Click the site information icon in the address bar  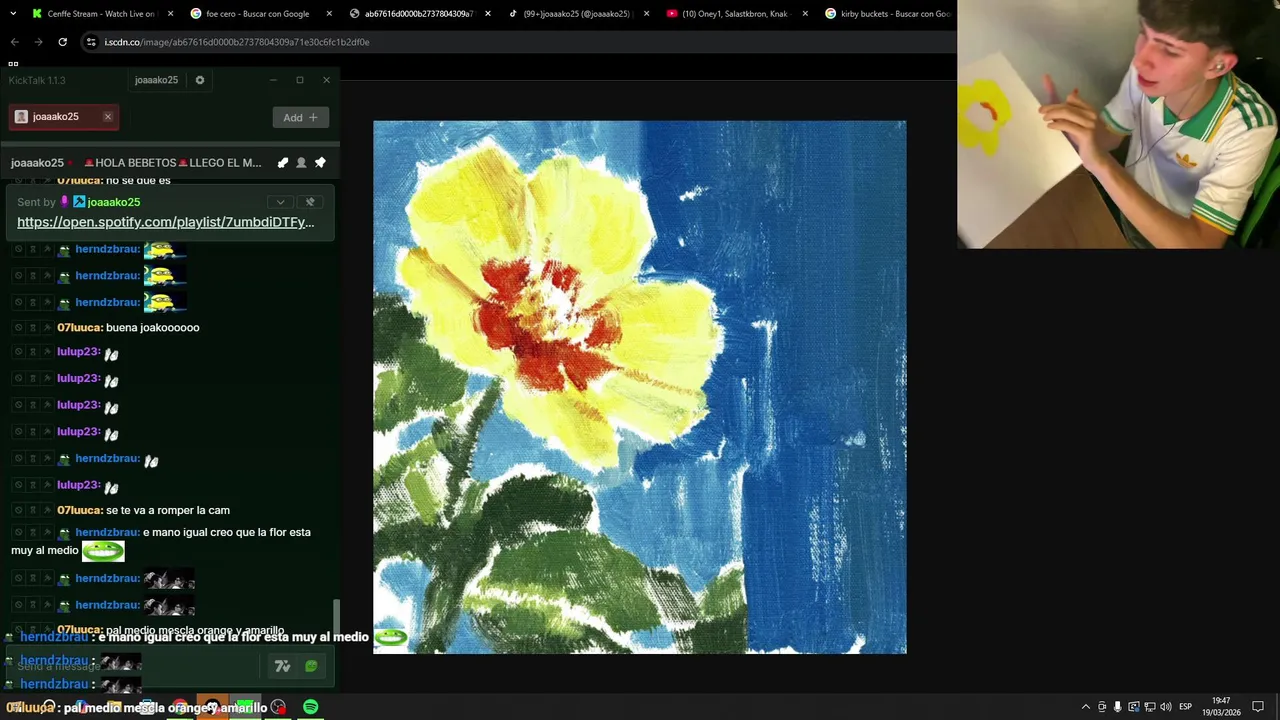(91, 42)
